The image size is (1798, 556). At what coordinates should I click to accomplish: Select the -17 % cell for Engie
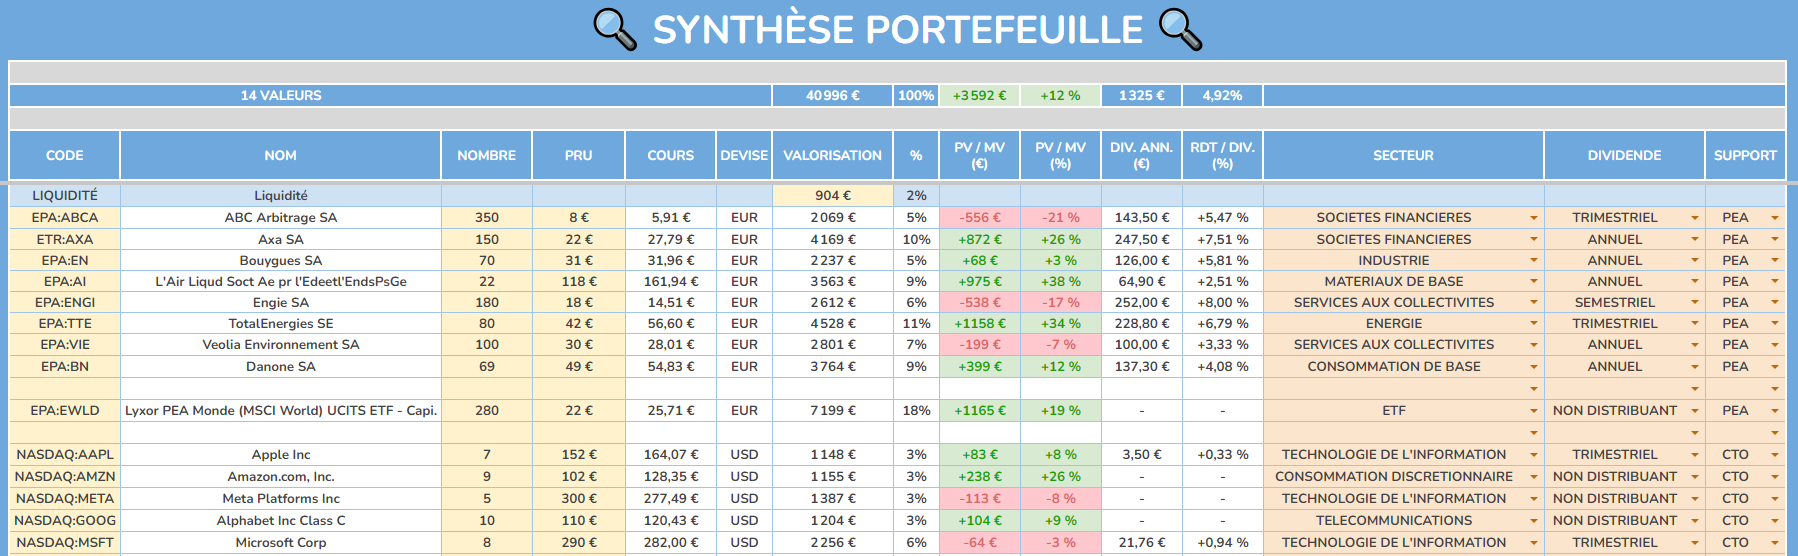tap(1060, 303)
